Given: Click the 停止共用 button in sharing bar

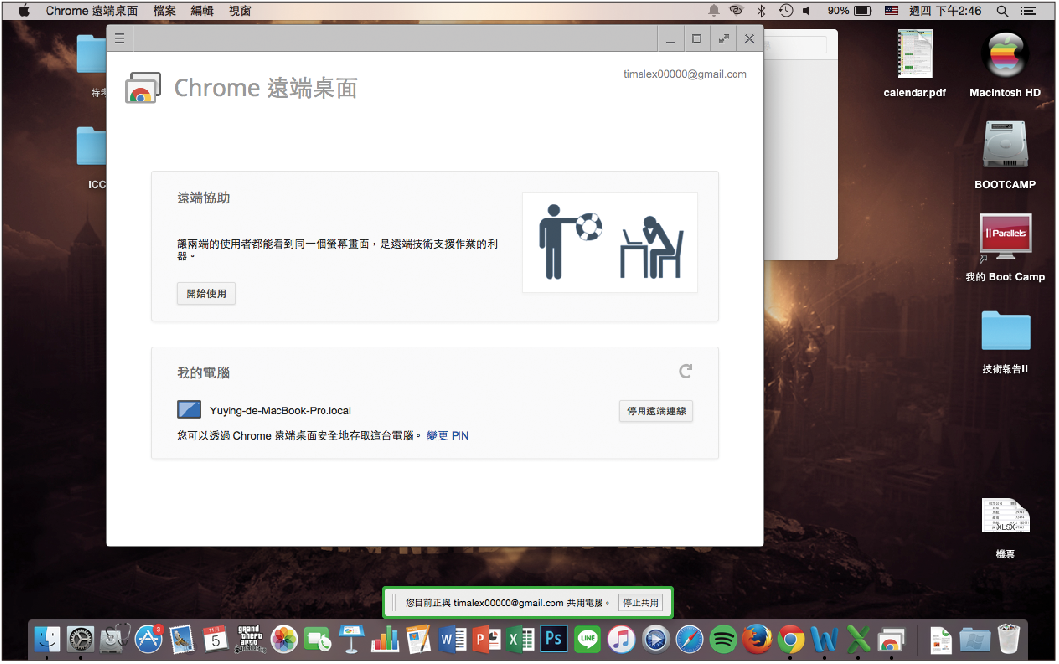Looking at the screenshot, I should click(x=640, y=603).
